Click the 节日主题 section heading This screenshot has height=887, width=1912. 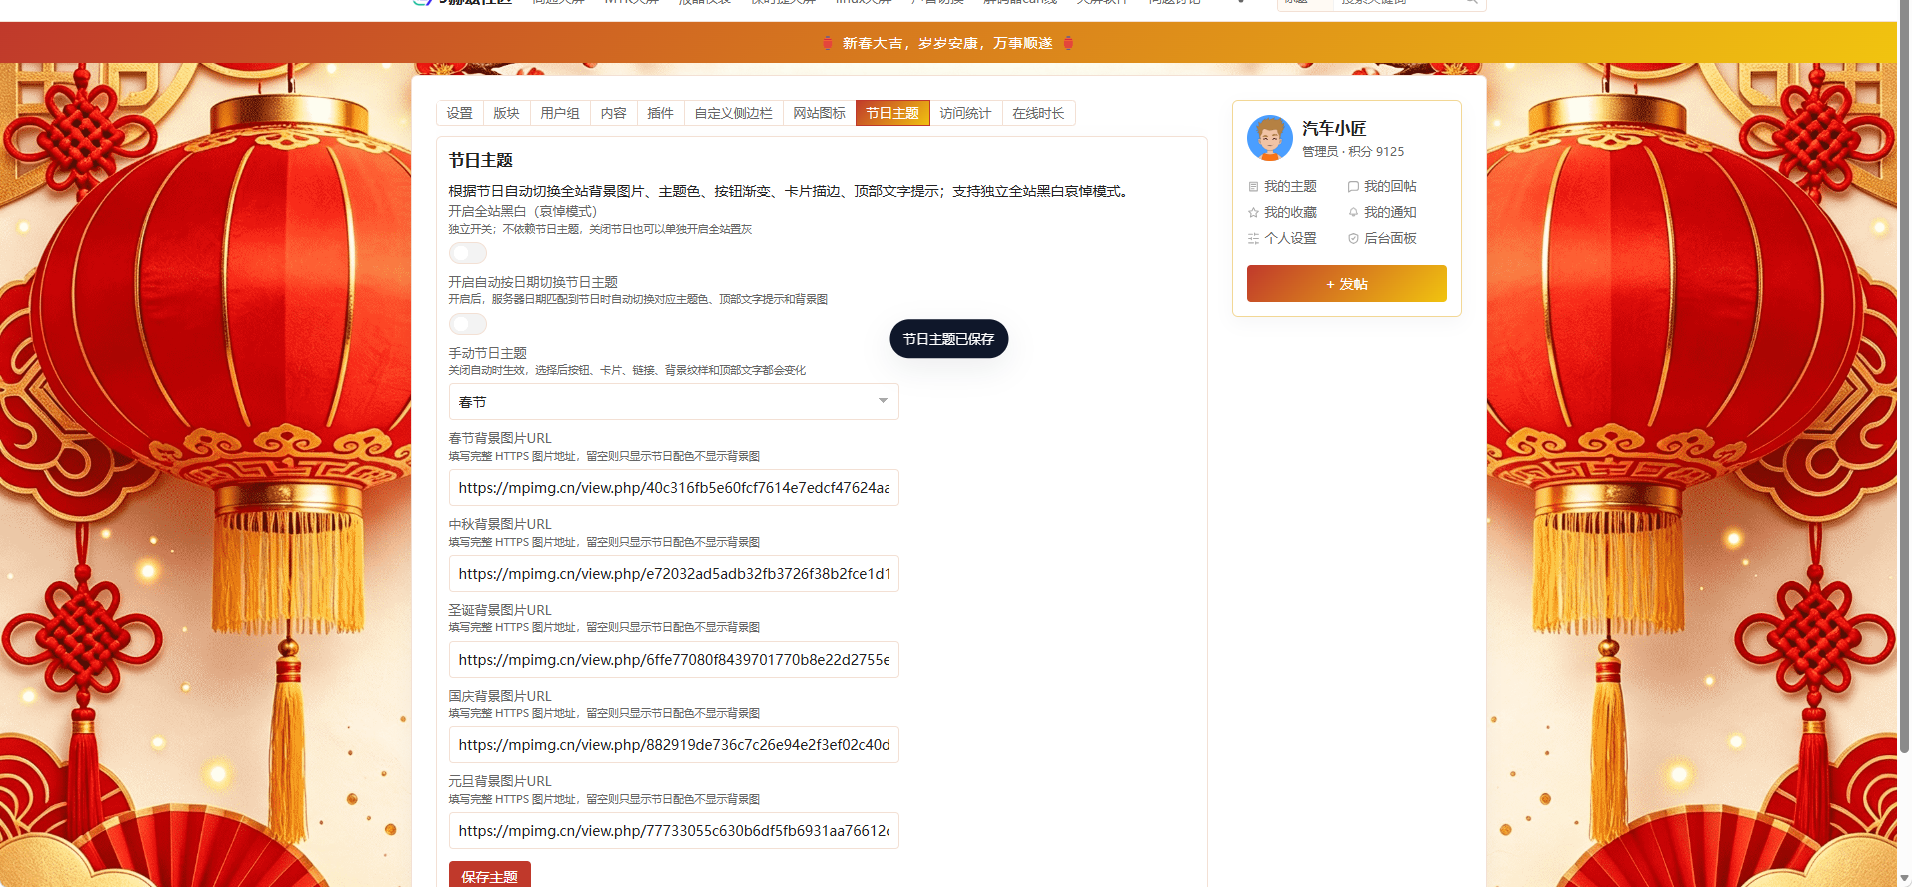481,160
